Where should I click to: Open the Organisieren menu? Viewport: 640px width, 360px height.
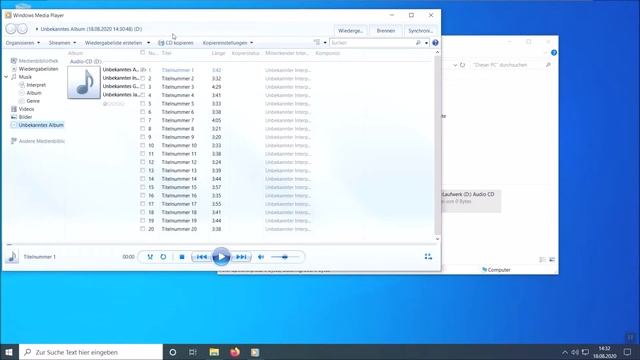point(23,42)
